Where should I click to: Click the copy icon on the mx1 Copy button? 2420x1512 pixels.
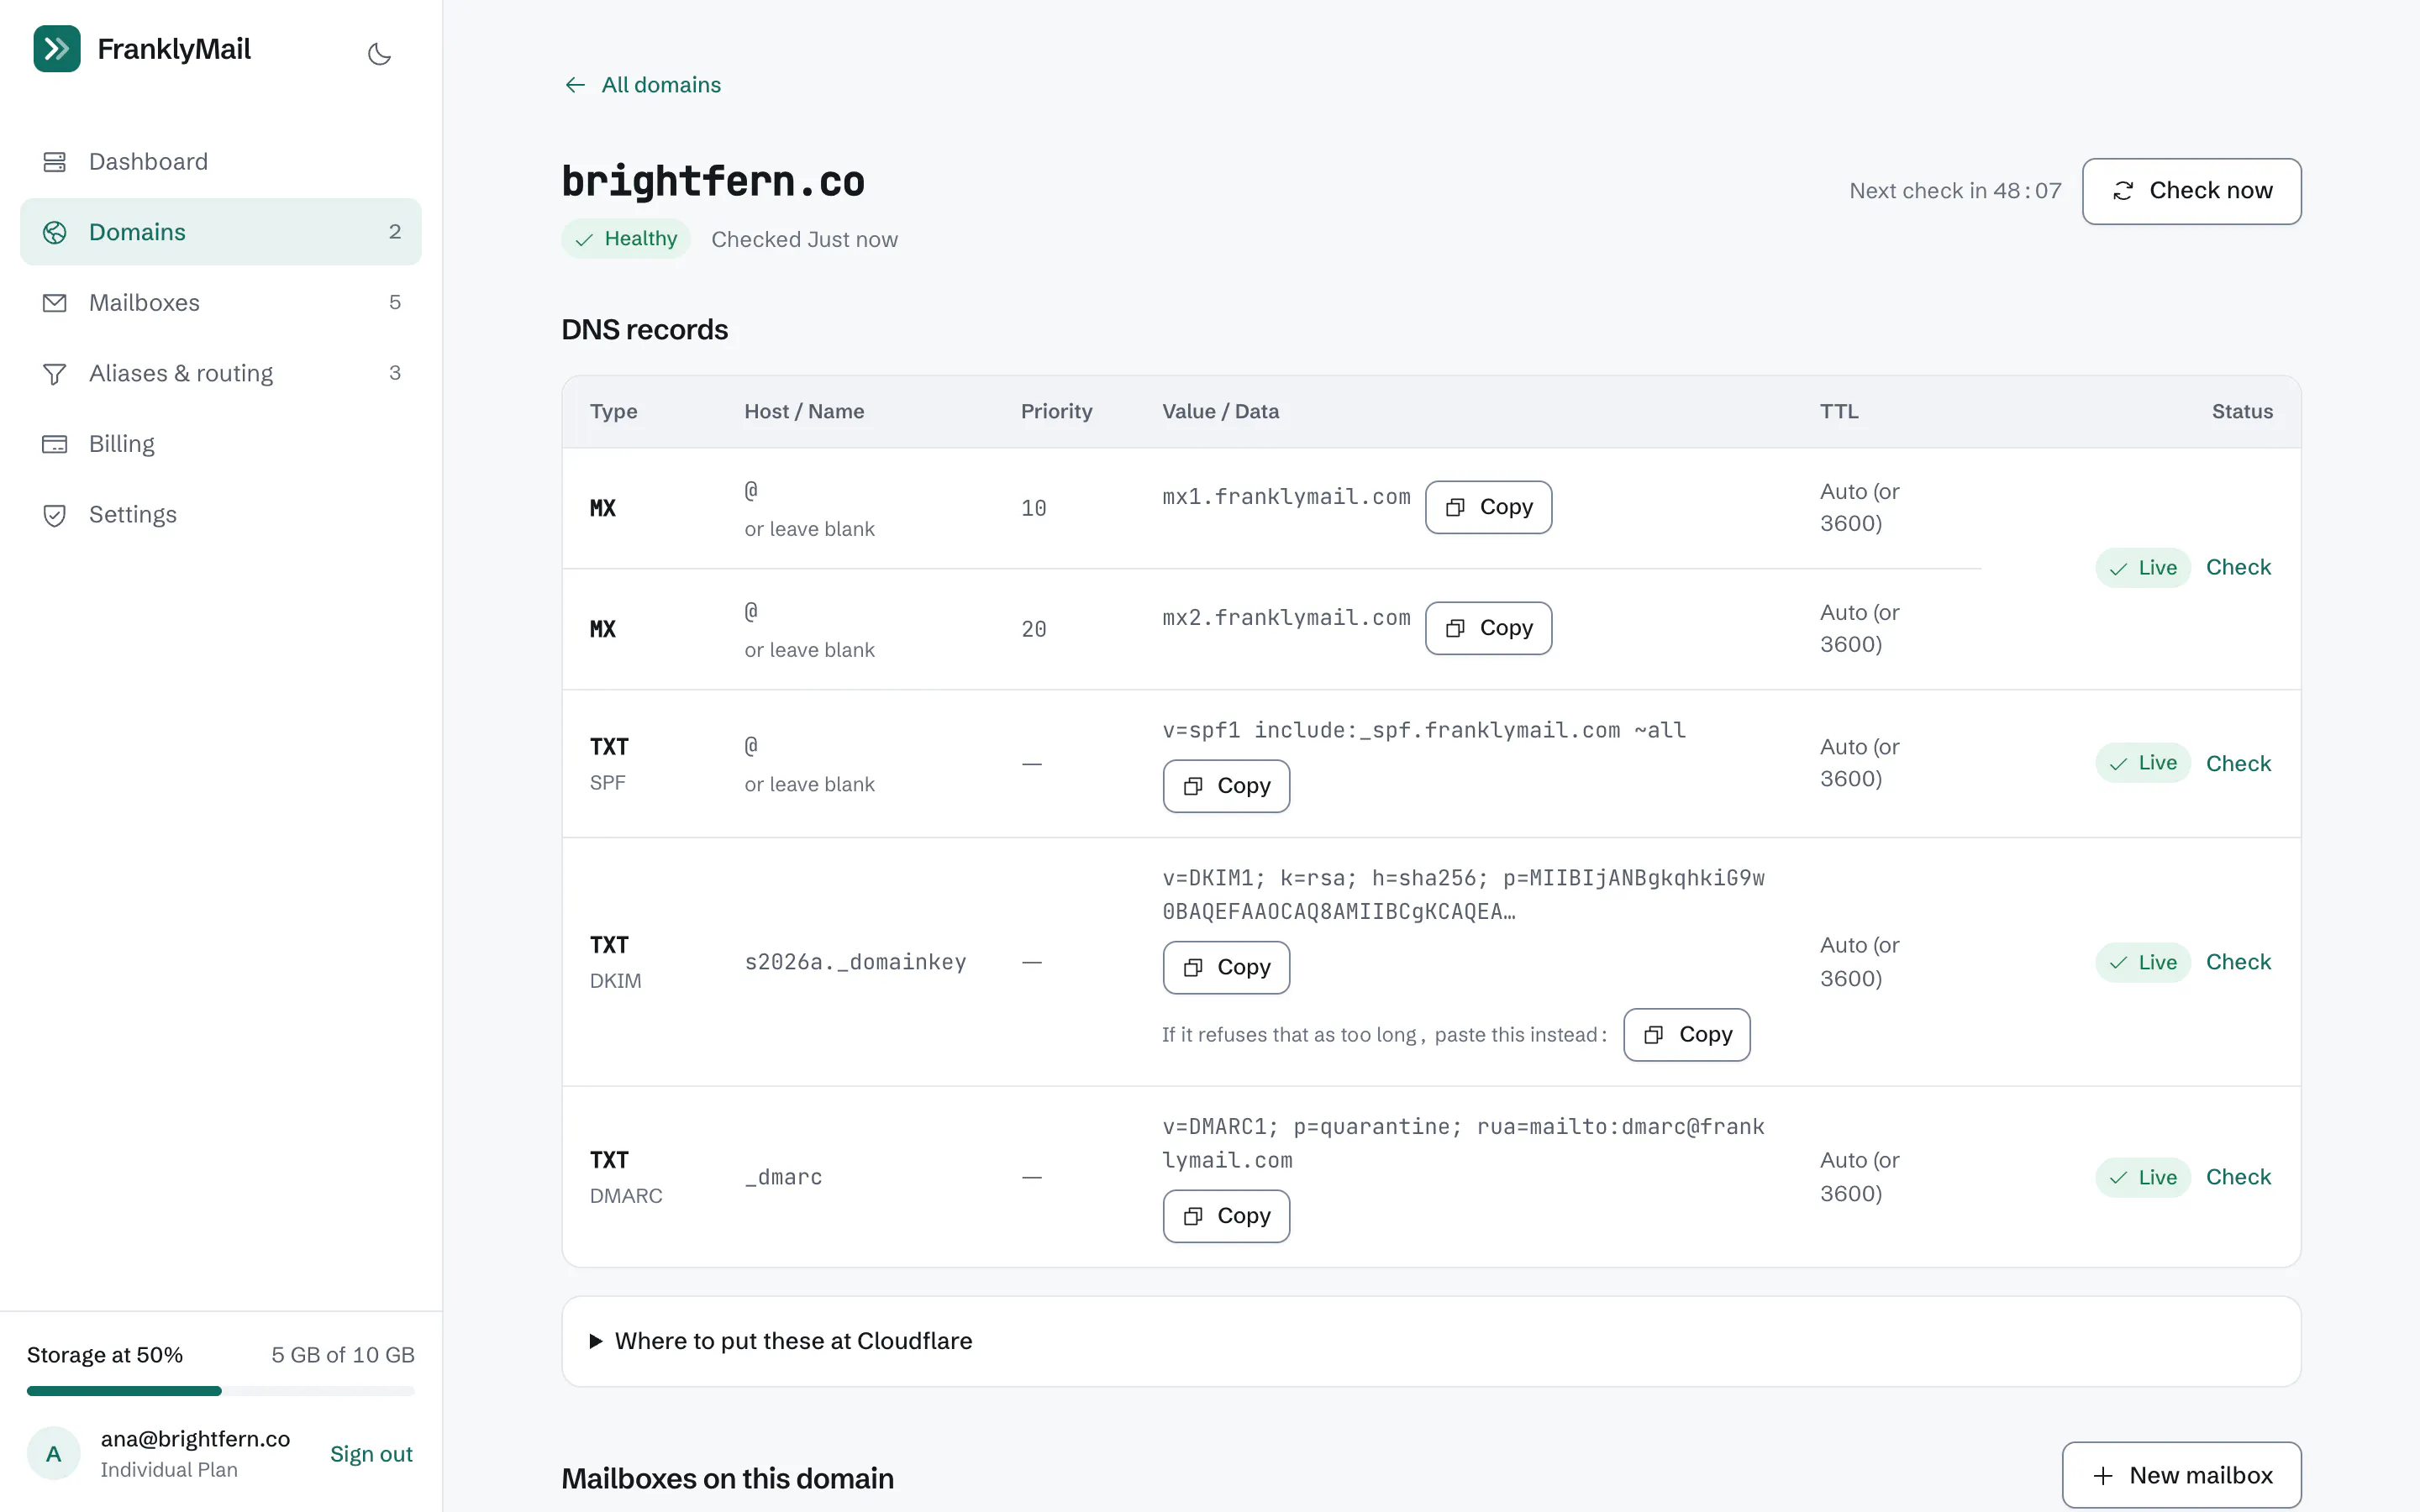pos(1455,508)
